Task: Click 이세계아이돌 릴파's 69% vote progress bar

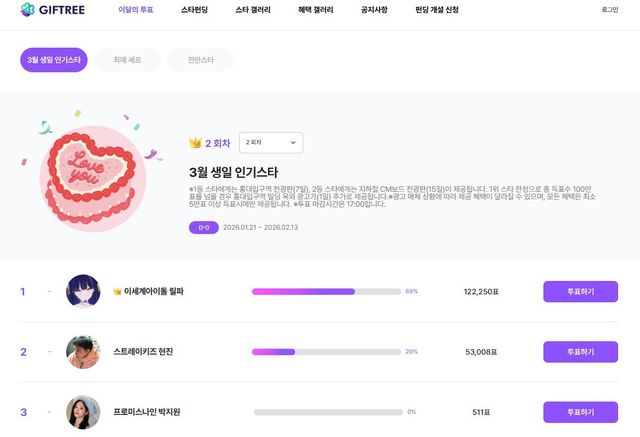Action: click(326, 291)
